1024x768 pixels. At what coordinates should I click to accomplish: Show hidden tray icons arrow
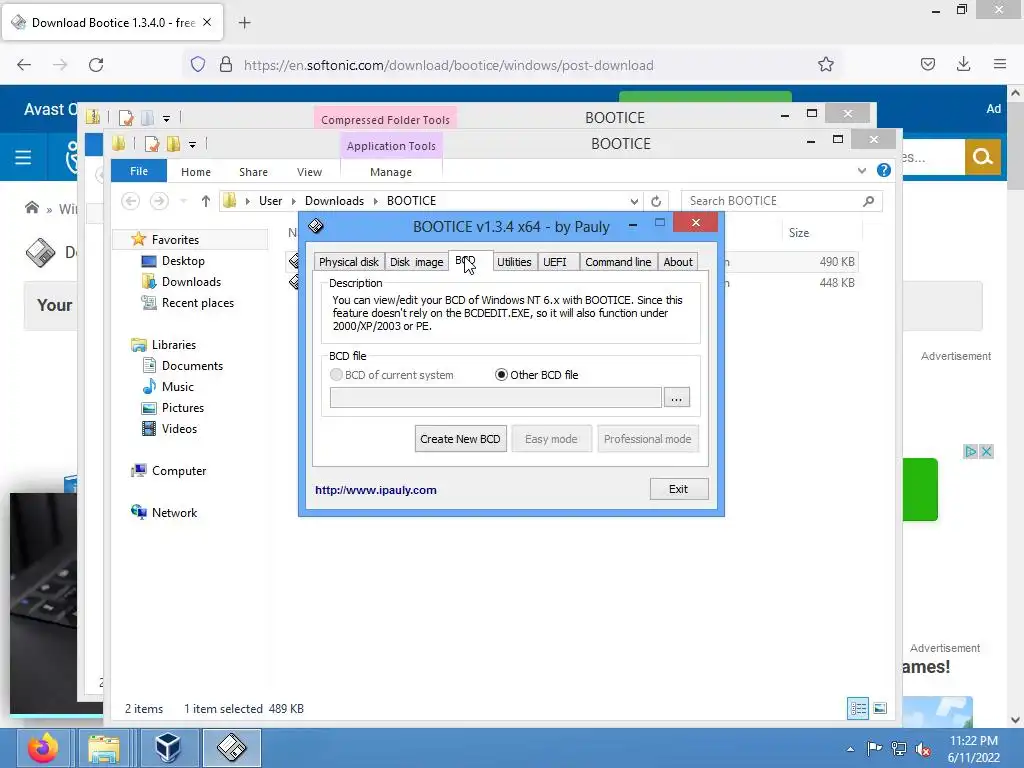click(850, 749)
